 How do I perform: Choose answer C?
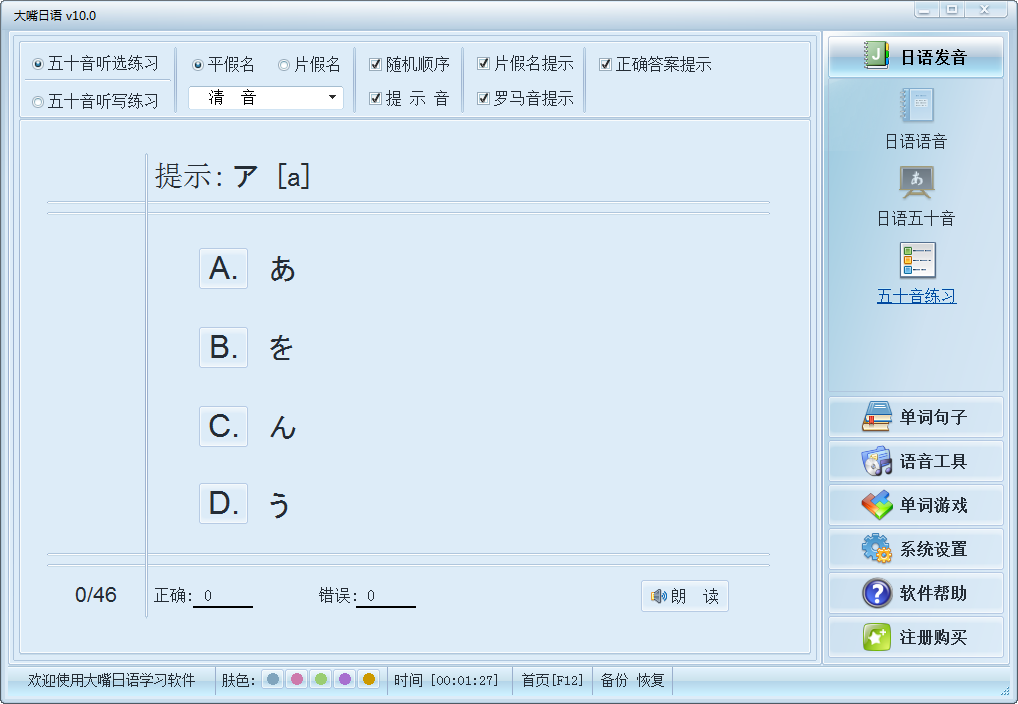223,427
